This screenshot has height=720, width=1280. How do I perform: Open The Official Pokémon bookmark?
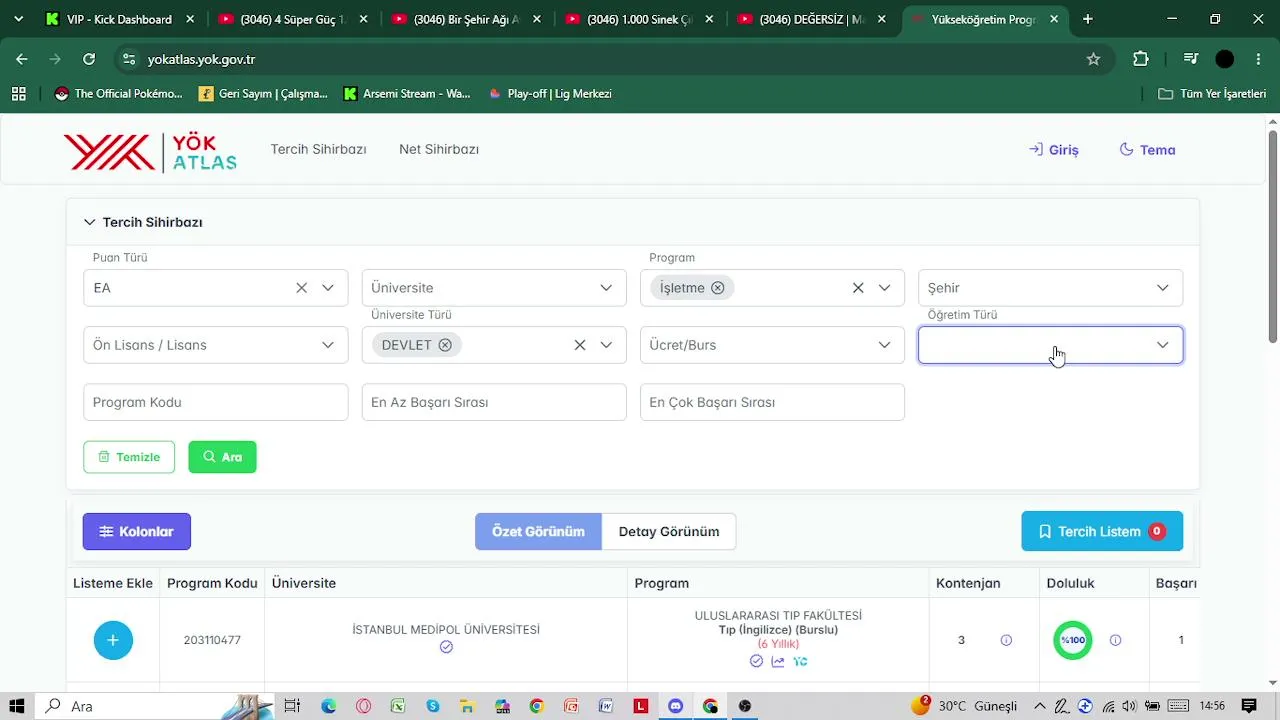(x=119, y=94)
